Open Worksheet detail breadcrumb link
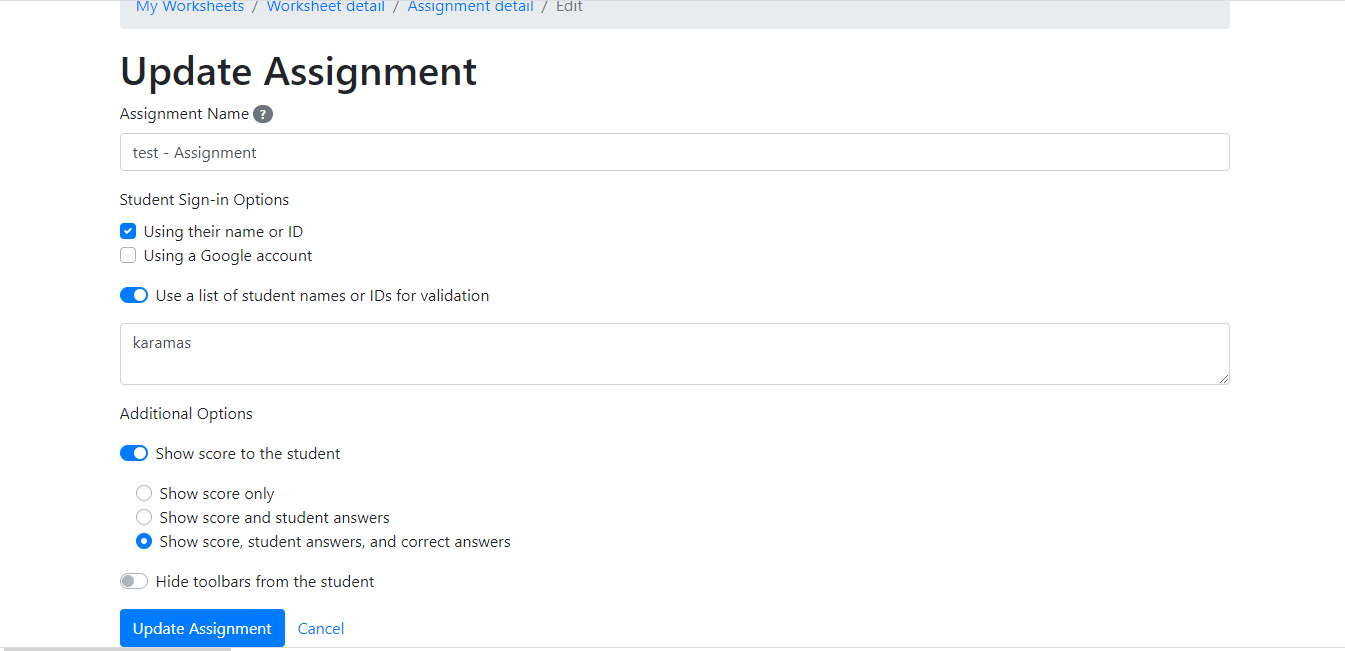This screenshot has width=1345, height=651. click(x=326, y=7)
